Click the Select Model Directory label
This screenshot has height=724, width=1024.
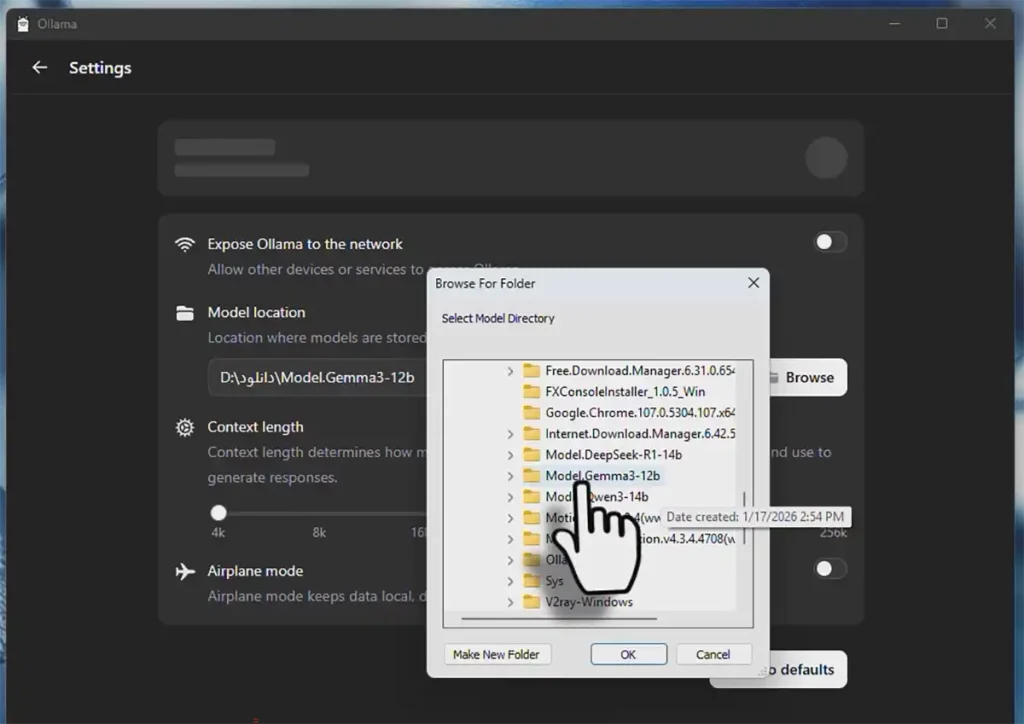pyautogui.click(x=498, y=318)
